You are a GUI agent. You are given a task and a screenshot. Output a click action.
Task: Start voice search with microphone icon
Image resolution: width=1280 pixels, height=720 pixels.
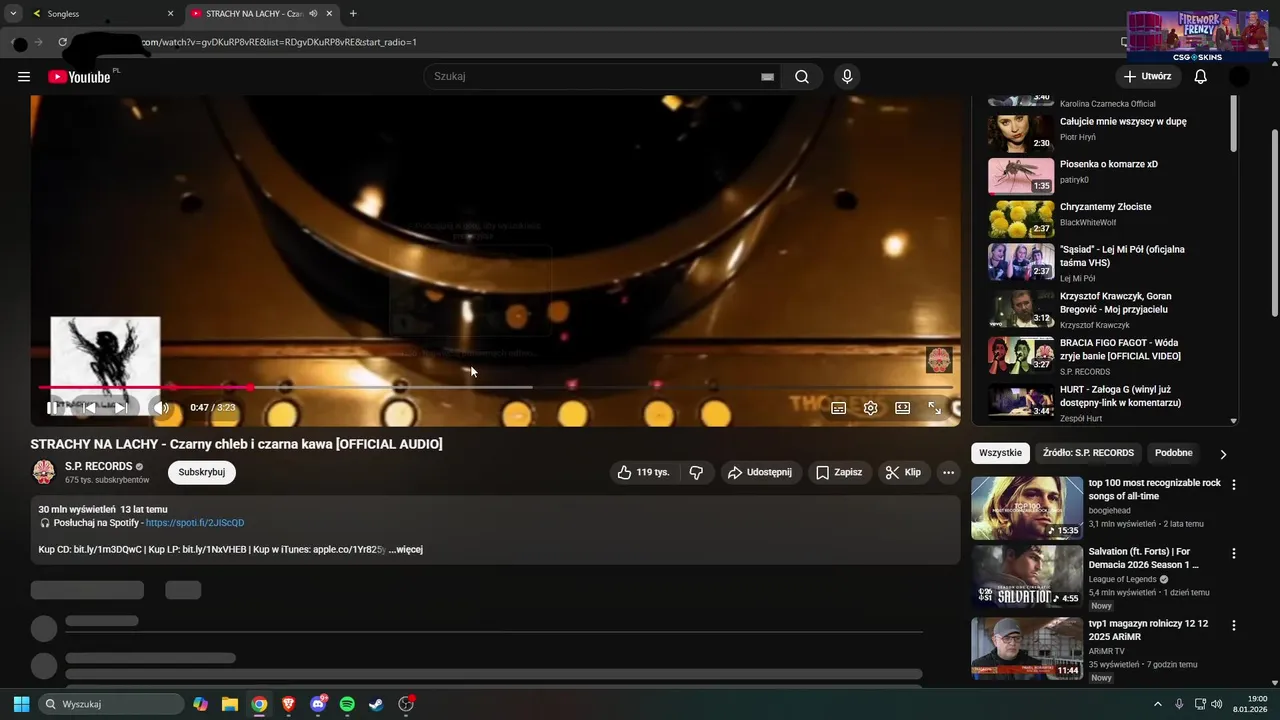[847, 77]
